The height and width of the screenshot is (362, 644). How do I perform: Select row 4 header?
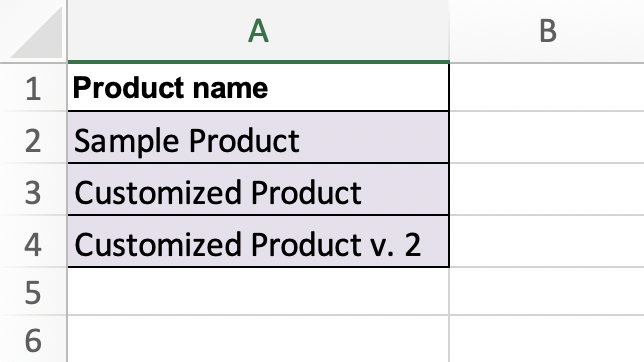33,241
